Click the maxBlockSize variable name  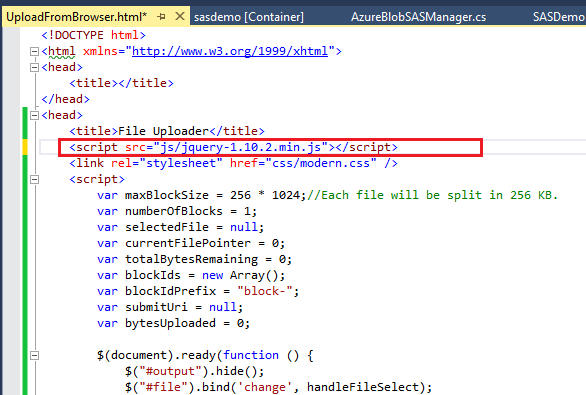pos(167,195)
